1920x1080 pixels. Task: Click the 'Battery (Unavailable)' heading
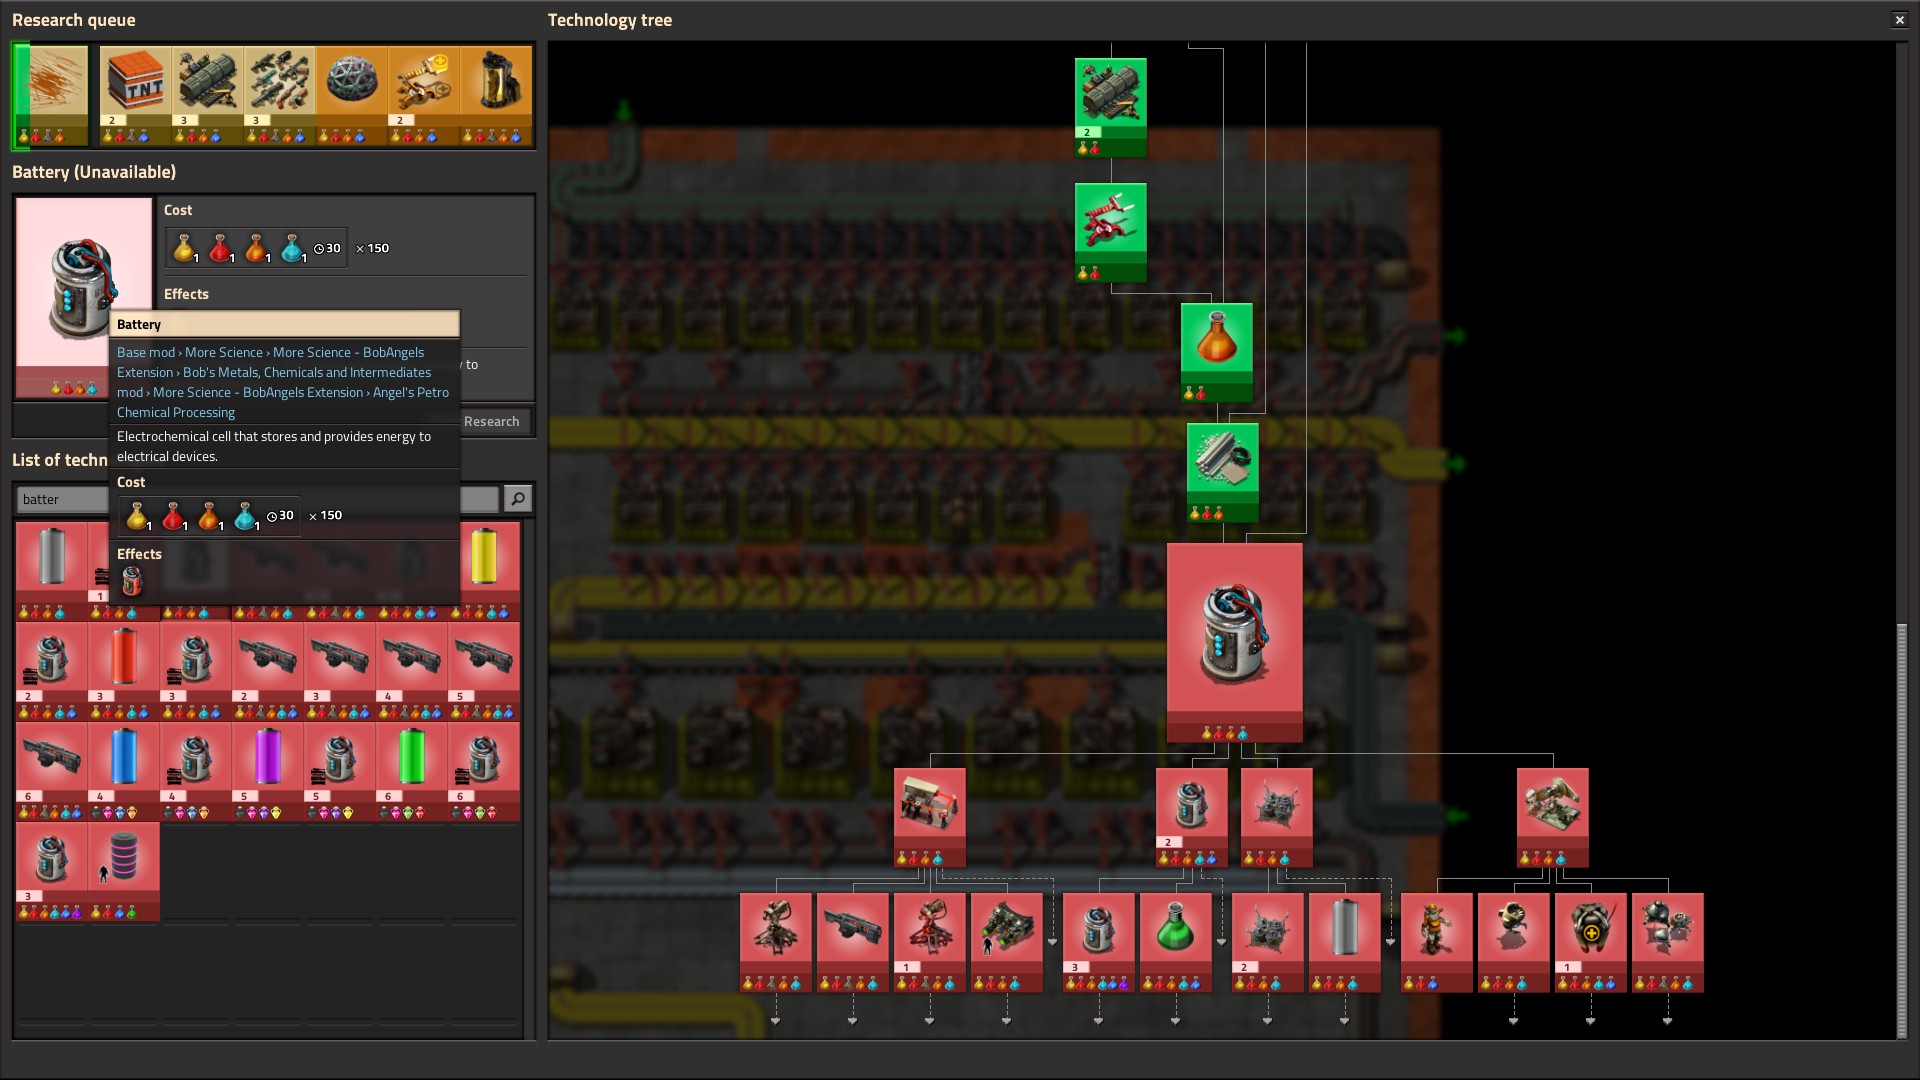point(94,172)
